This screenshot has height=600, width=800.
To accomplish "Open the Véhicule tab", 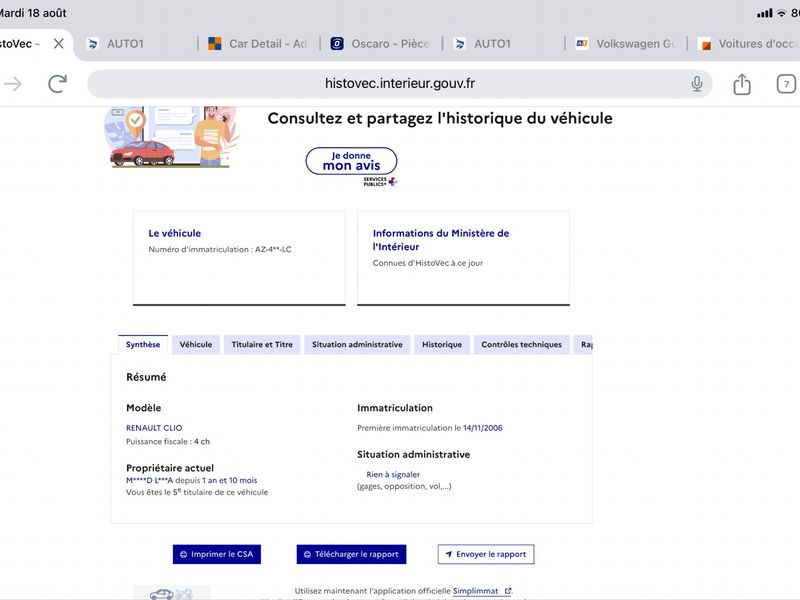I will [x=196, y=344].
